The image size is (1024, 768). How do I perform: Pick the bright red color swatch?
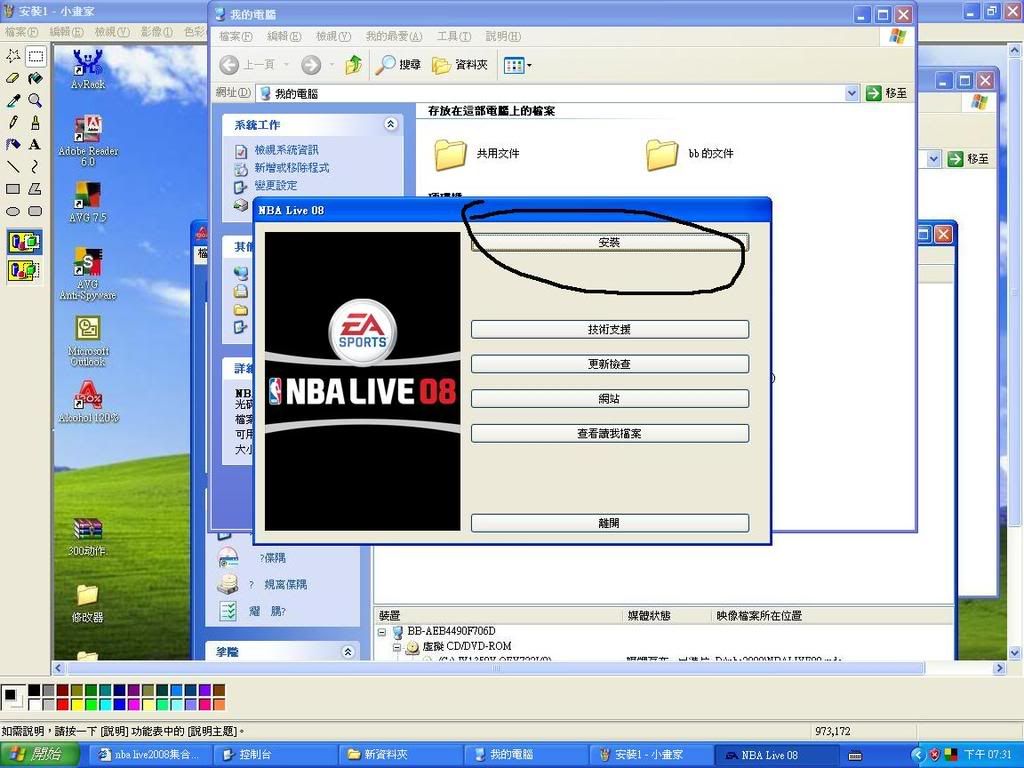tap(63, 704)
